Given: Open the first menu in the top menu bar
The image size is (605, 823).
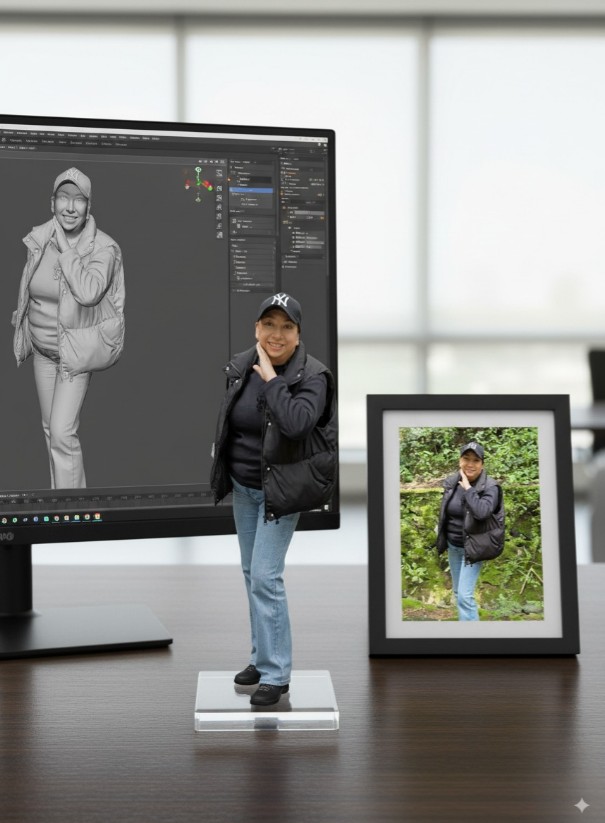Looking at the screenshot, I should pos(5,133).
